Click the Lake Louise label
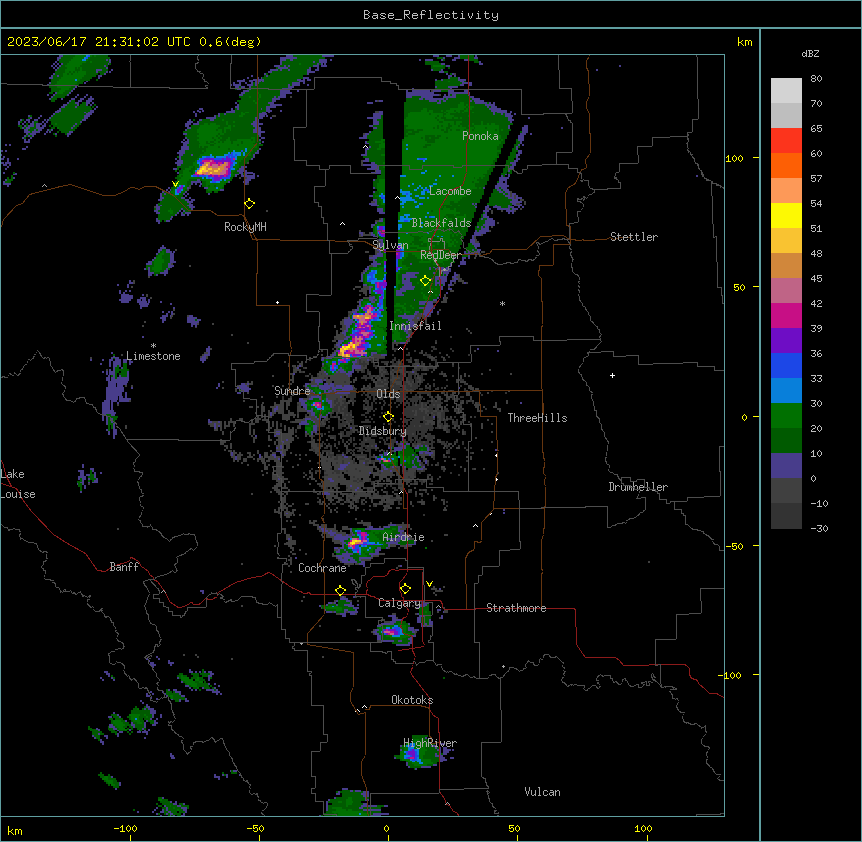862x842 pixels. pos(18,484)
